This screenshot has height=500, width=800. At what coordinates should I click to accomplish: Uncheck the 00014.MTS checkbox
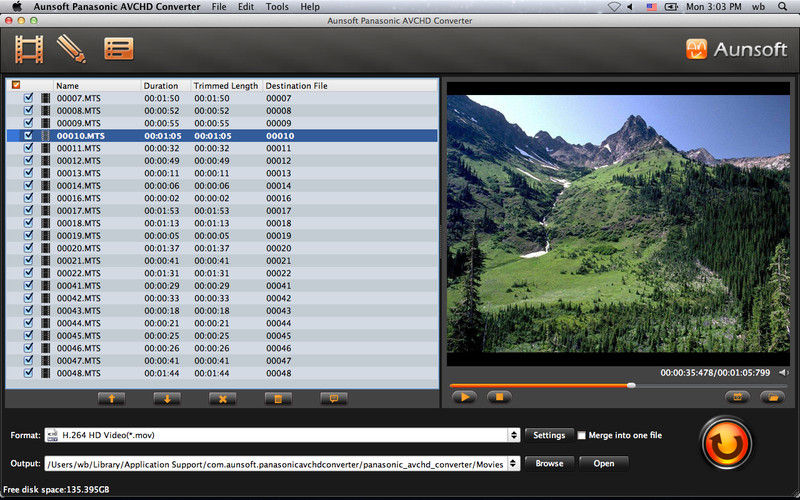coord(29,185)
